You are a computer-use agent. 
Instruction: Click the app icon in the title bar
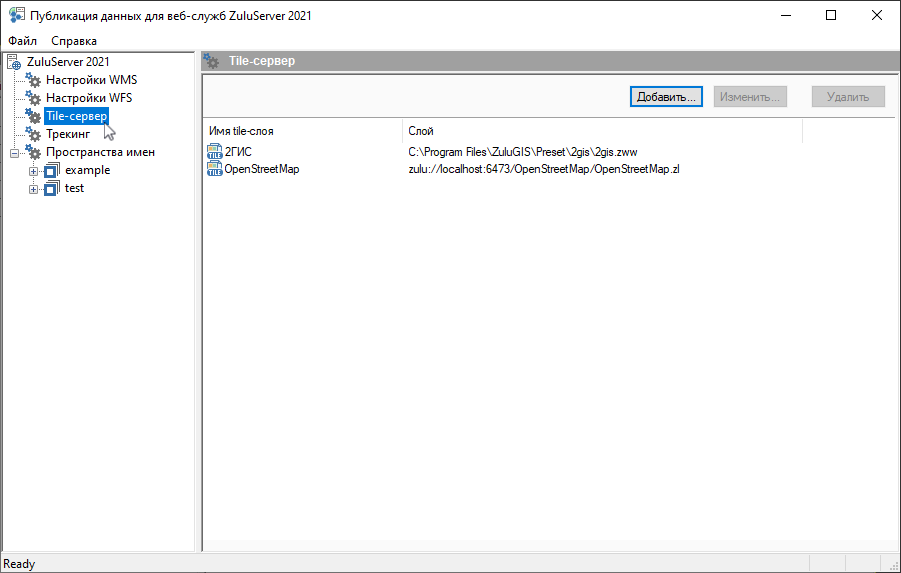pos(15,15)
